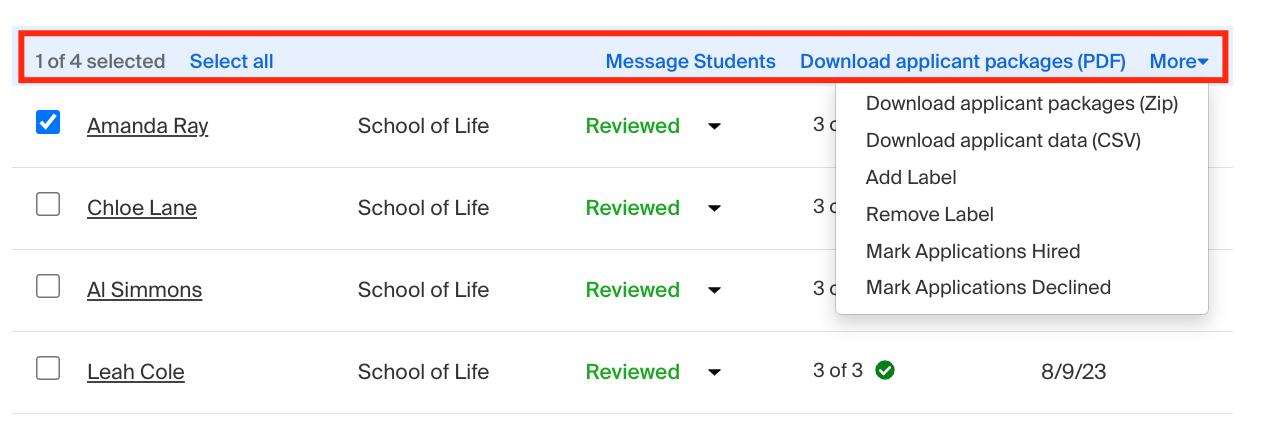1262x430 pixels.
Task: Open the More dropdown in toolbar
Action: pyautogui.click(x=1179, y=62)
